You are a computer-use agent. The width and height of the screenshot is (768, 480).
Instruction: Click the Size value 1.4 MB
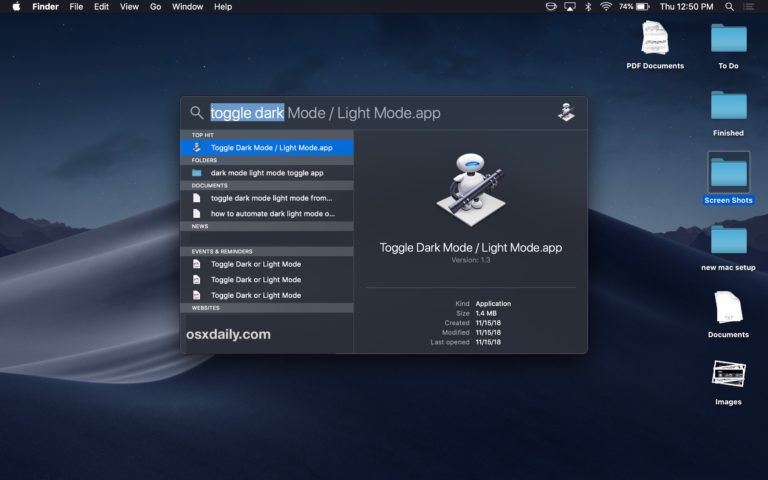486,313
